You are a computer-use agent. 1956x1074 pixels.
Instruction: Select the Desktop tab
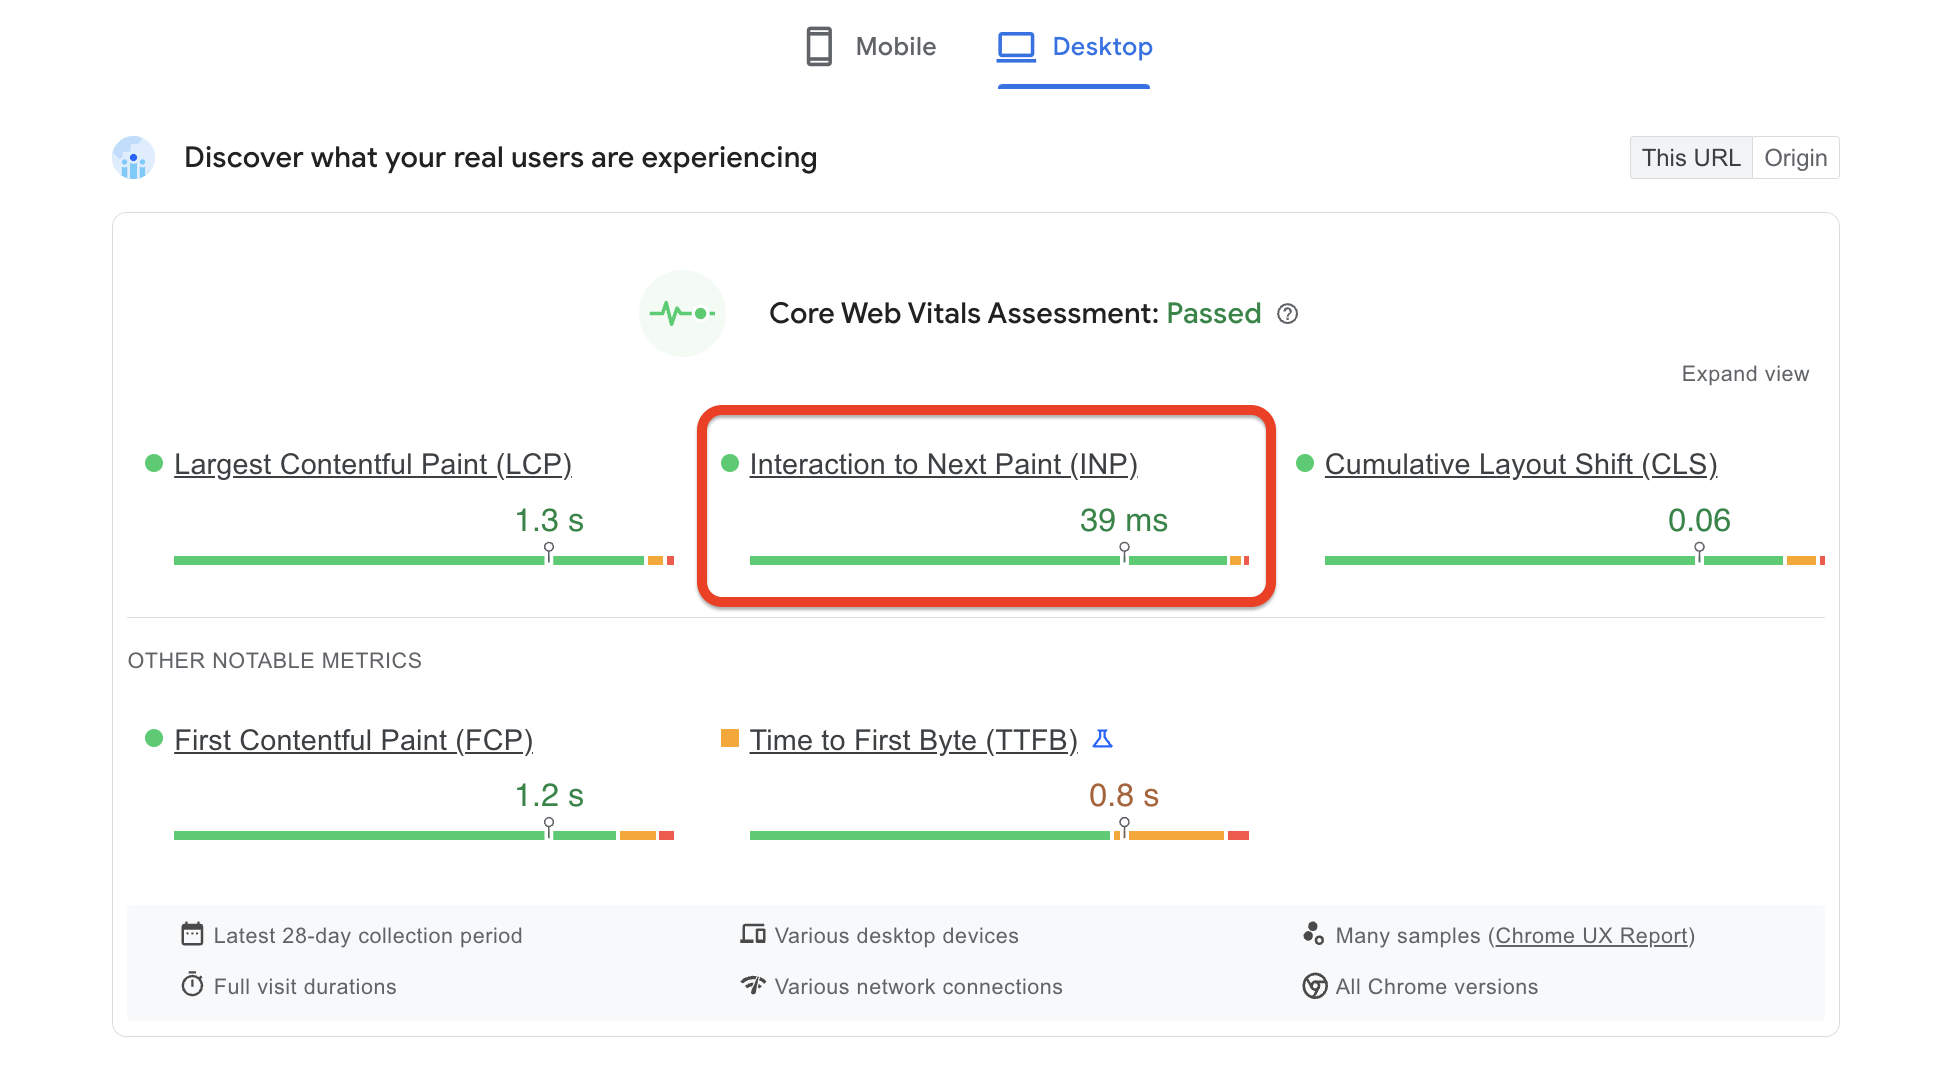tap(1074, 46)
